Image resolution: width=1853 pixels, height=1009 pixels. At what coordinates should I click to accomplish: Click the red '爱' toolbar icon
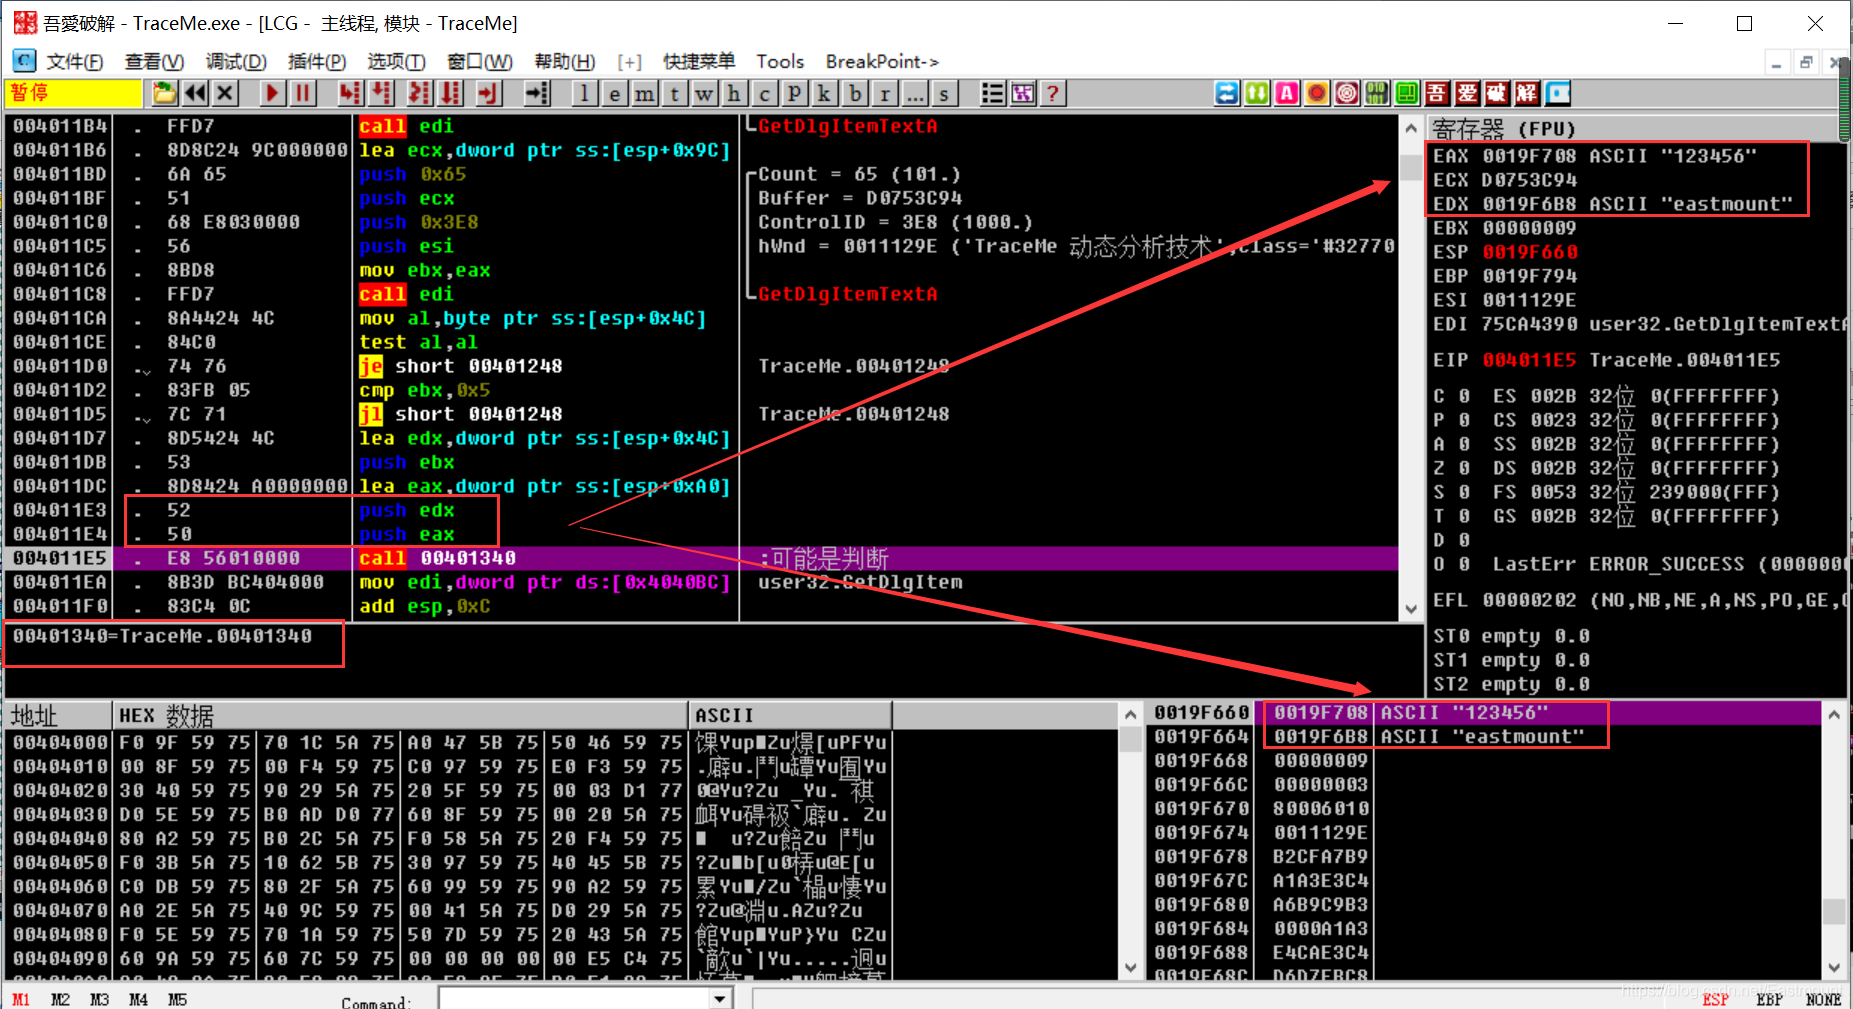coord(1467,93)
